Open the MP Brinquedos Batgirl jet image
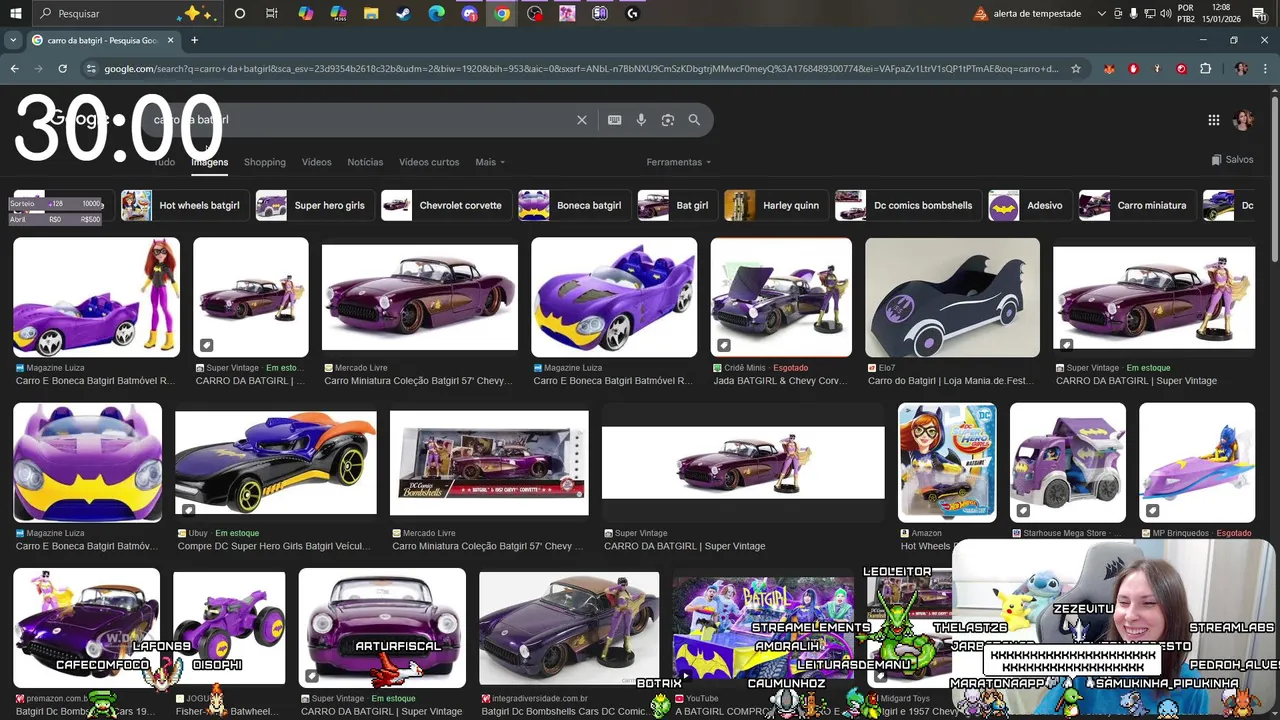Screen dimensions: 1280x720 pos(1197,462)
